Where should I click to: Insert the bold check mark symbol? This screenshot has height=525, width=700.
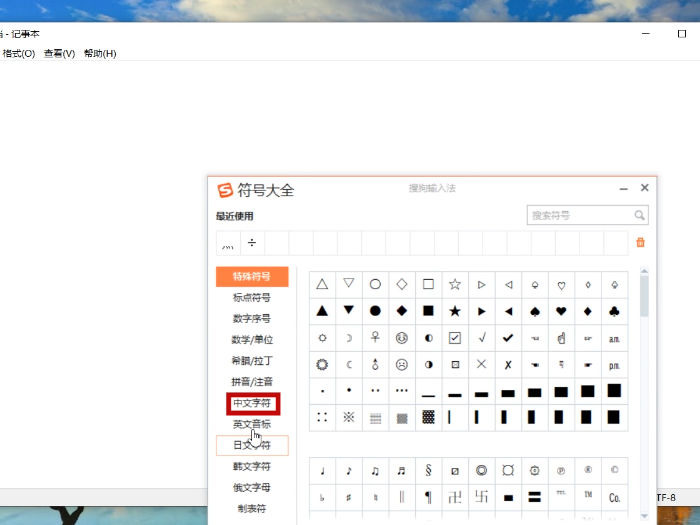click(x=508, y=338)
